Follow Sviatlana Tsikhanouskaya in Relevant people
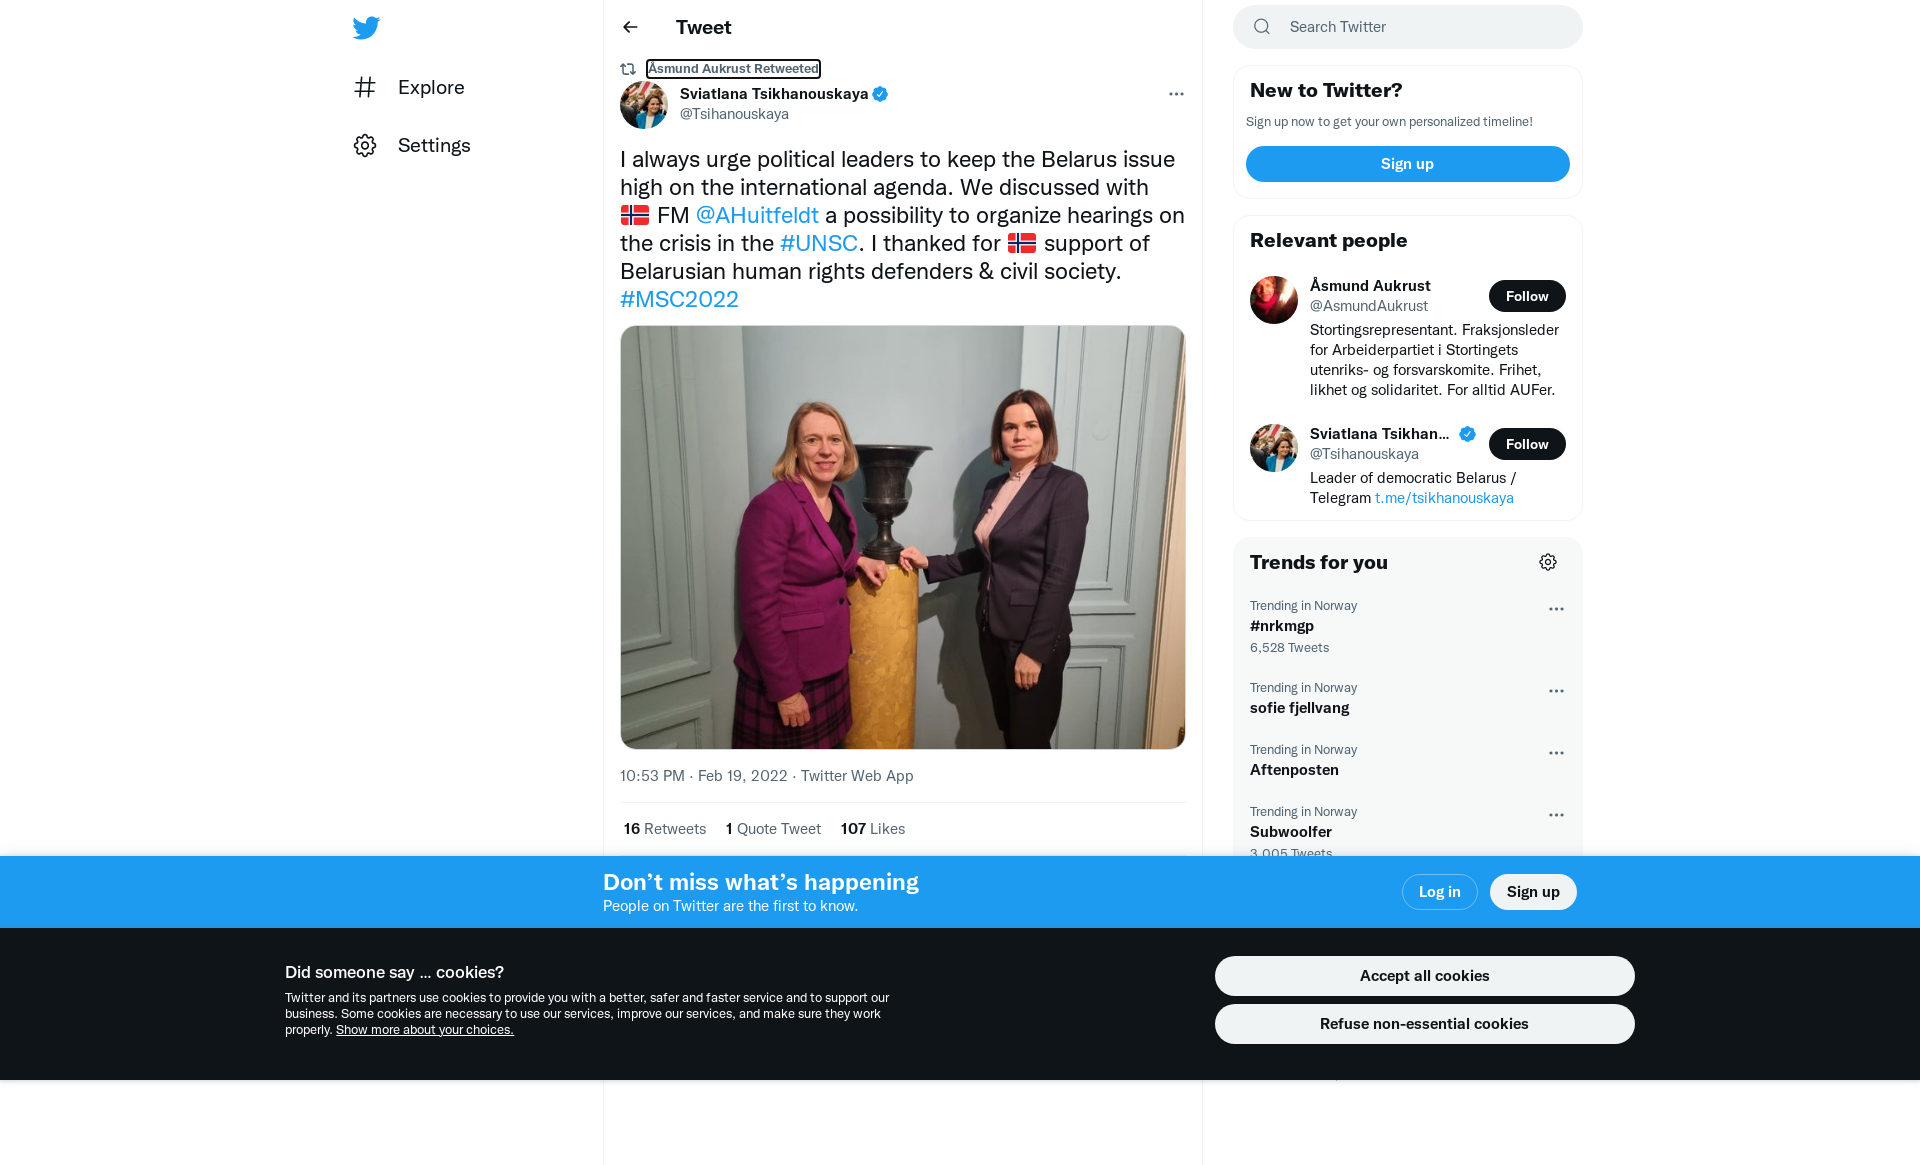The height and width of the screenshot is (1165, 1920). click(1527, 444)
